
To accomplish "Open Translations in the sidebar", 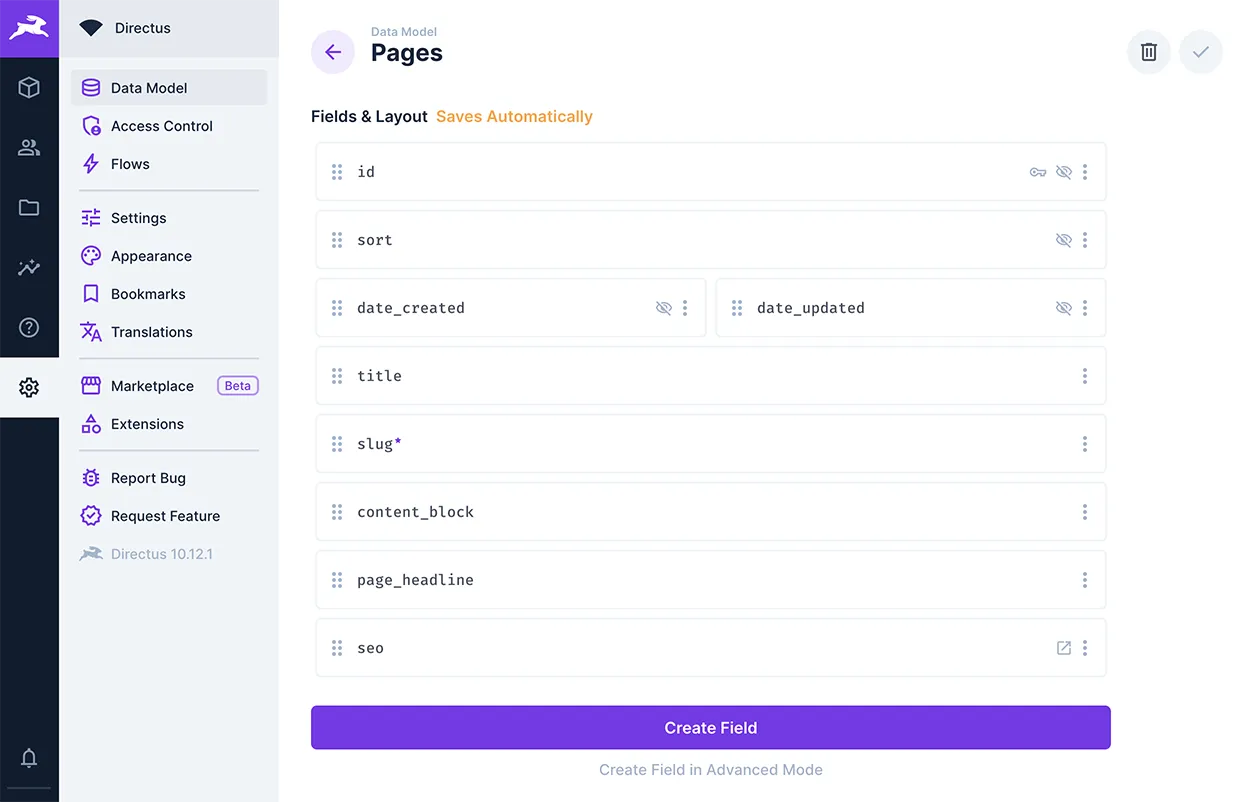I will [169, 332].
